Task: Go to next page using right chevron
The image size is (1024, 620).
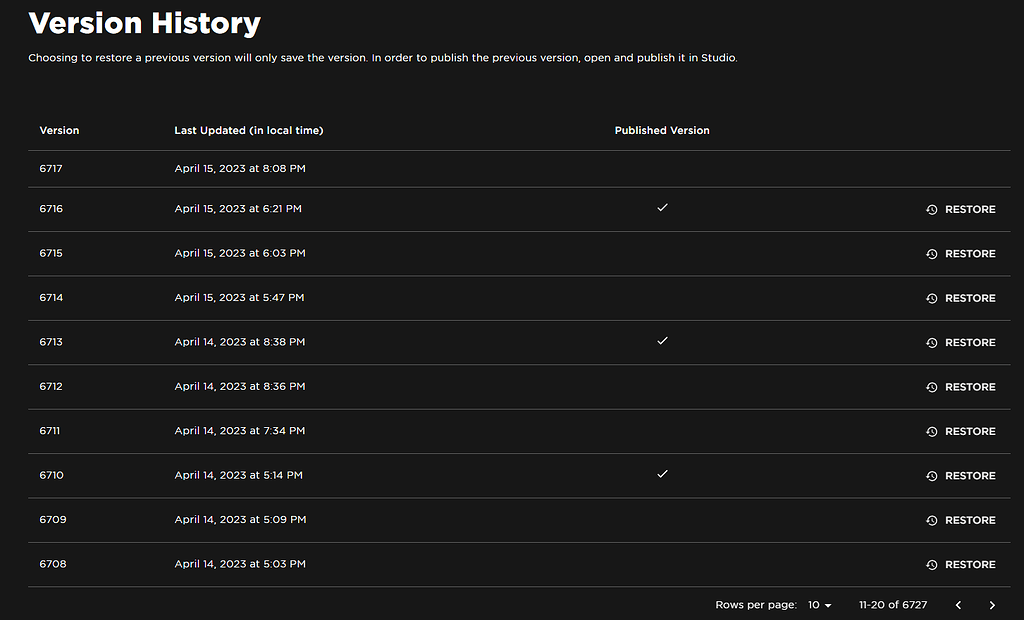Action: pyautogui.click(x=991, y=605)
